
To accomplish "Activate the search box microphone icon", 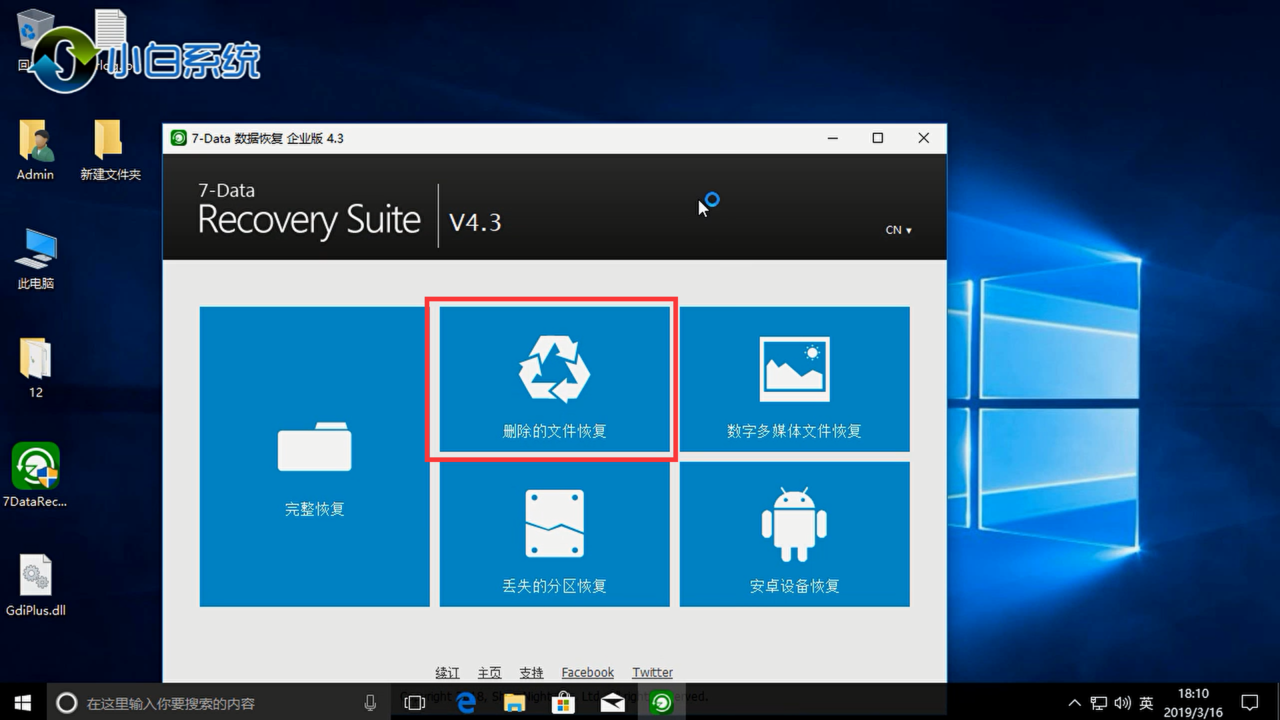I will (370, 703).
